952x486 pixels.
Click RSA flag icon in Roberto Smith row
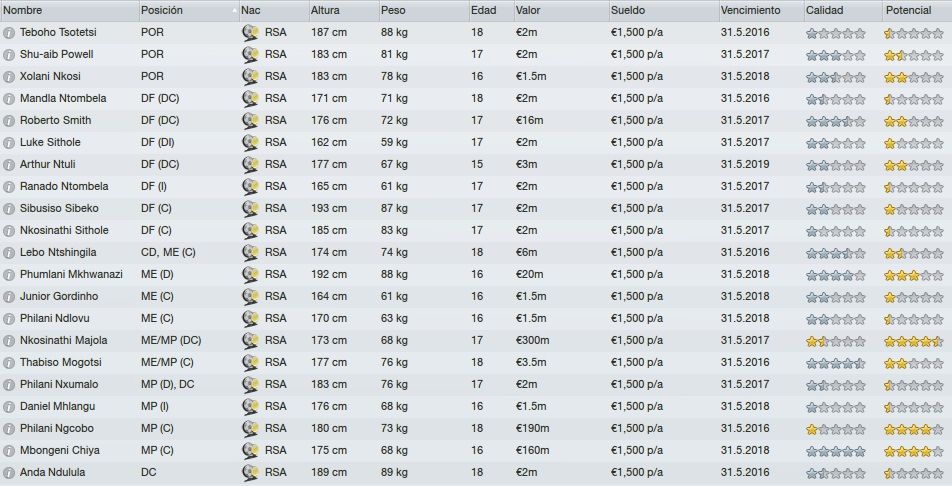click(x=250, y=120)
